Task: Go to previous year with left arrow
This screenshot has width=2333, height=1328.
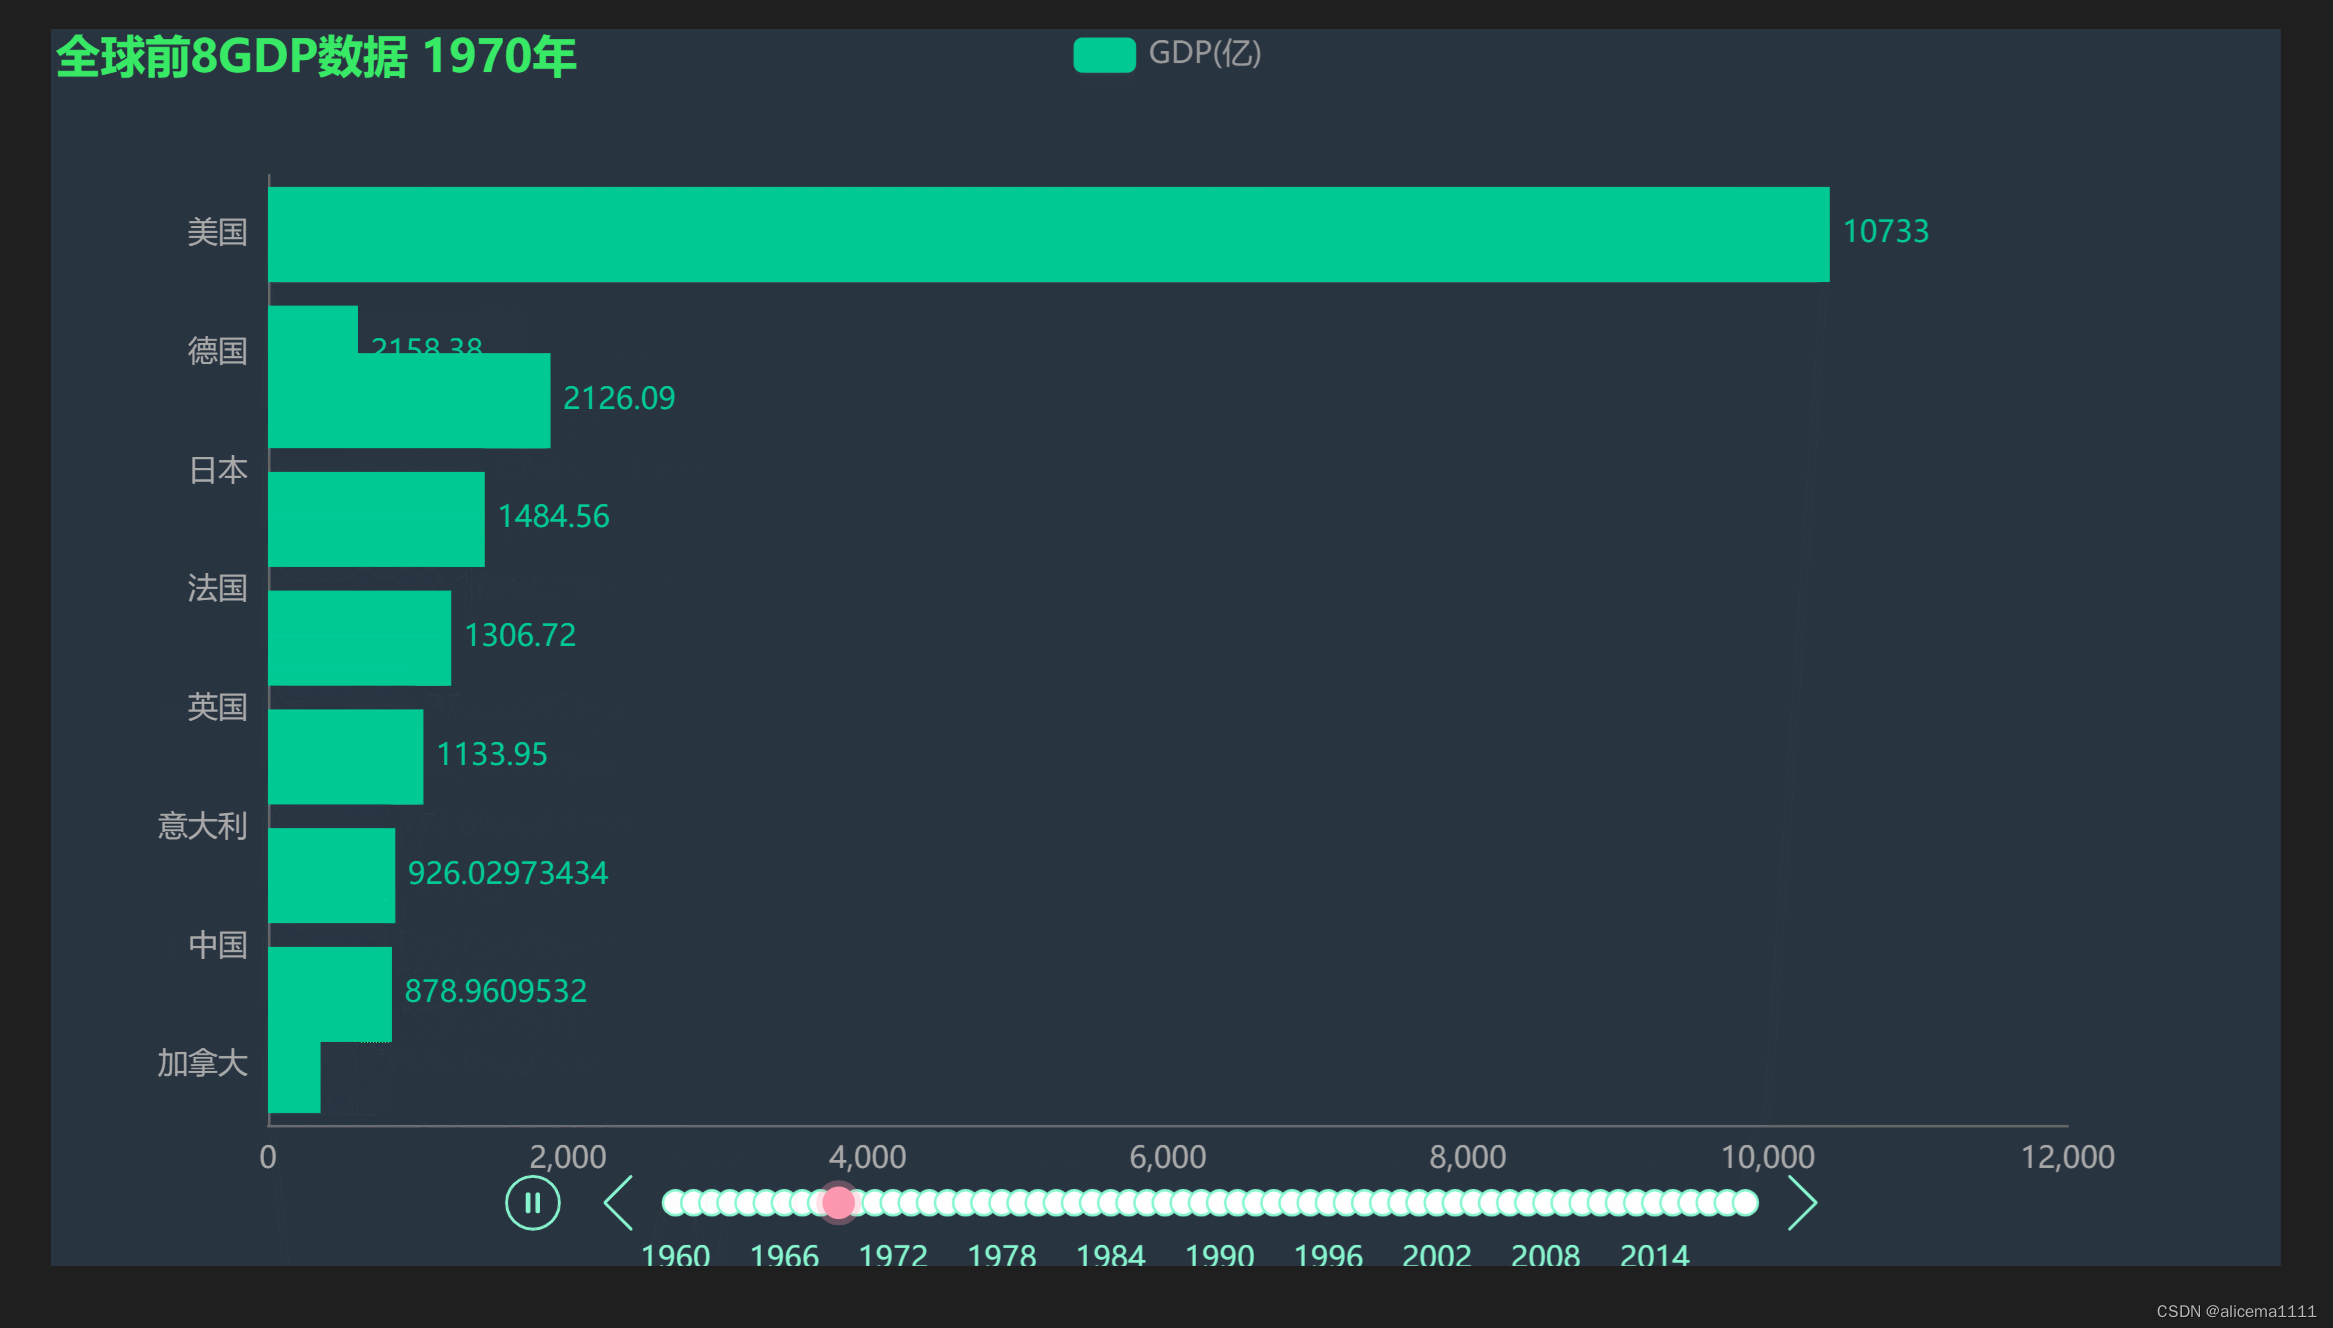Action: [x=619, y=1203]
